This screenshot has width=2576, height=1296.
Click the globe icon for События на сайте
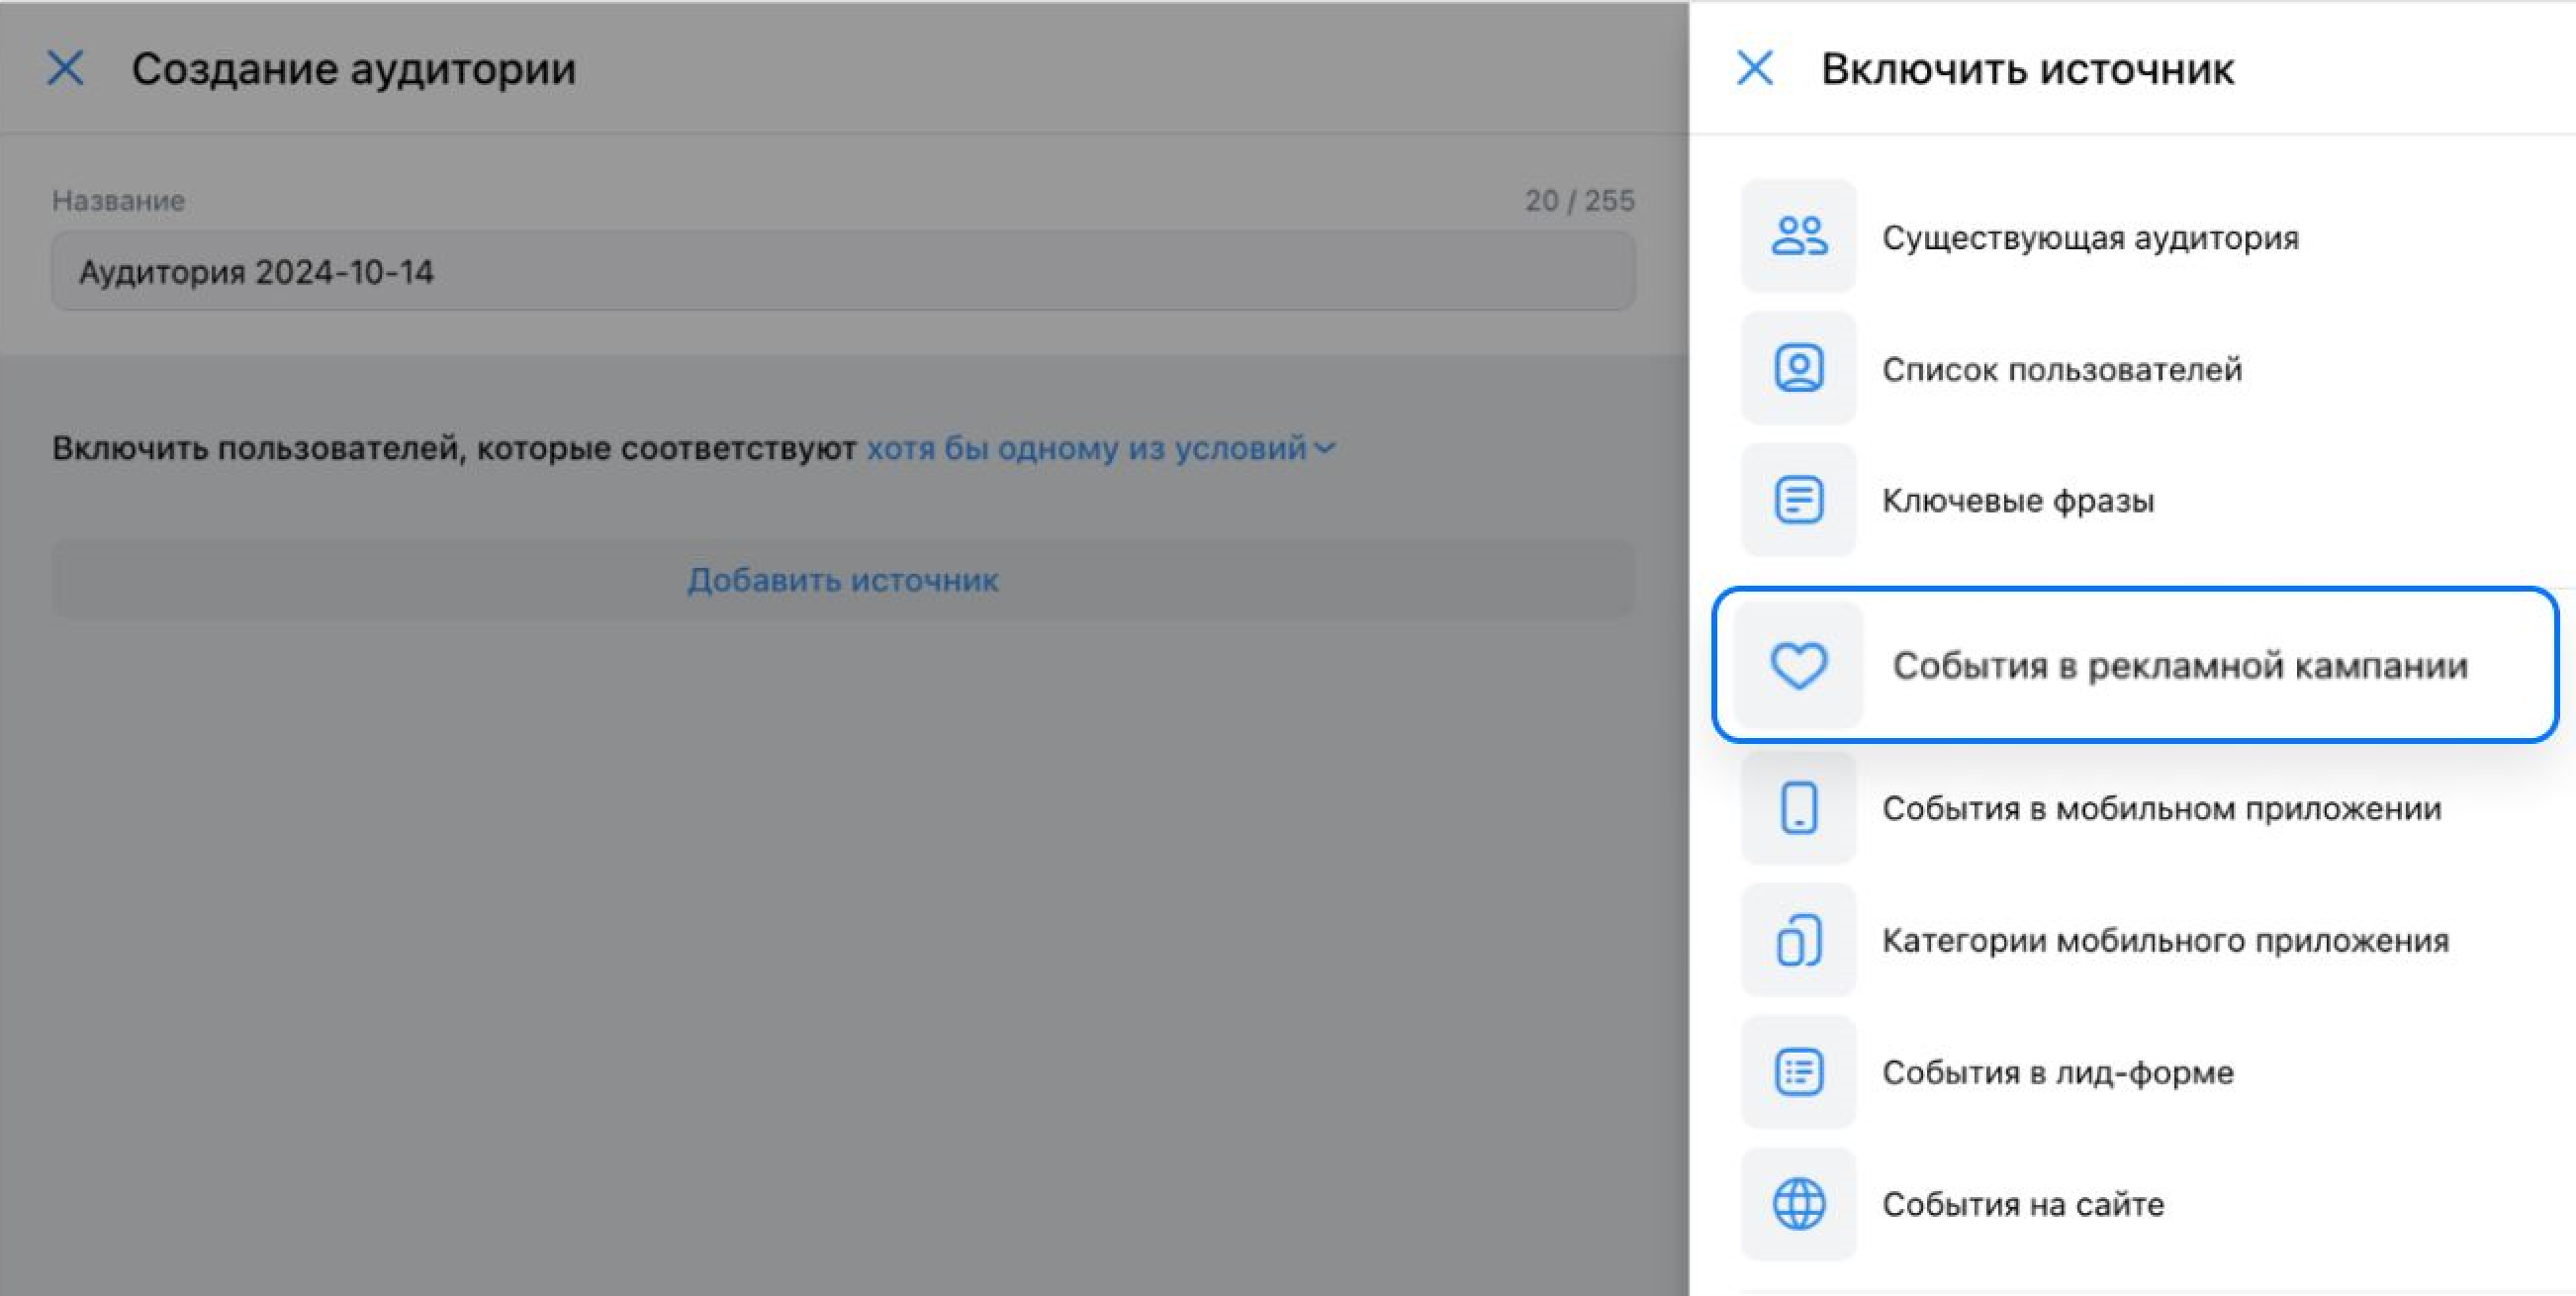click(1799, 1204)
